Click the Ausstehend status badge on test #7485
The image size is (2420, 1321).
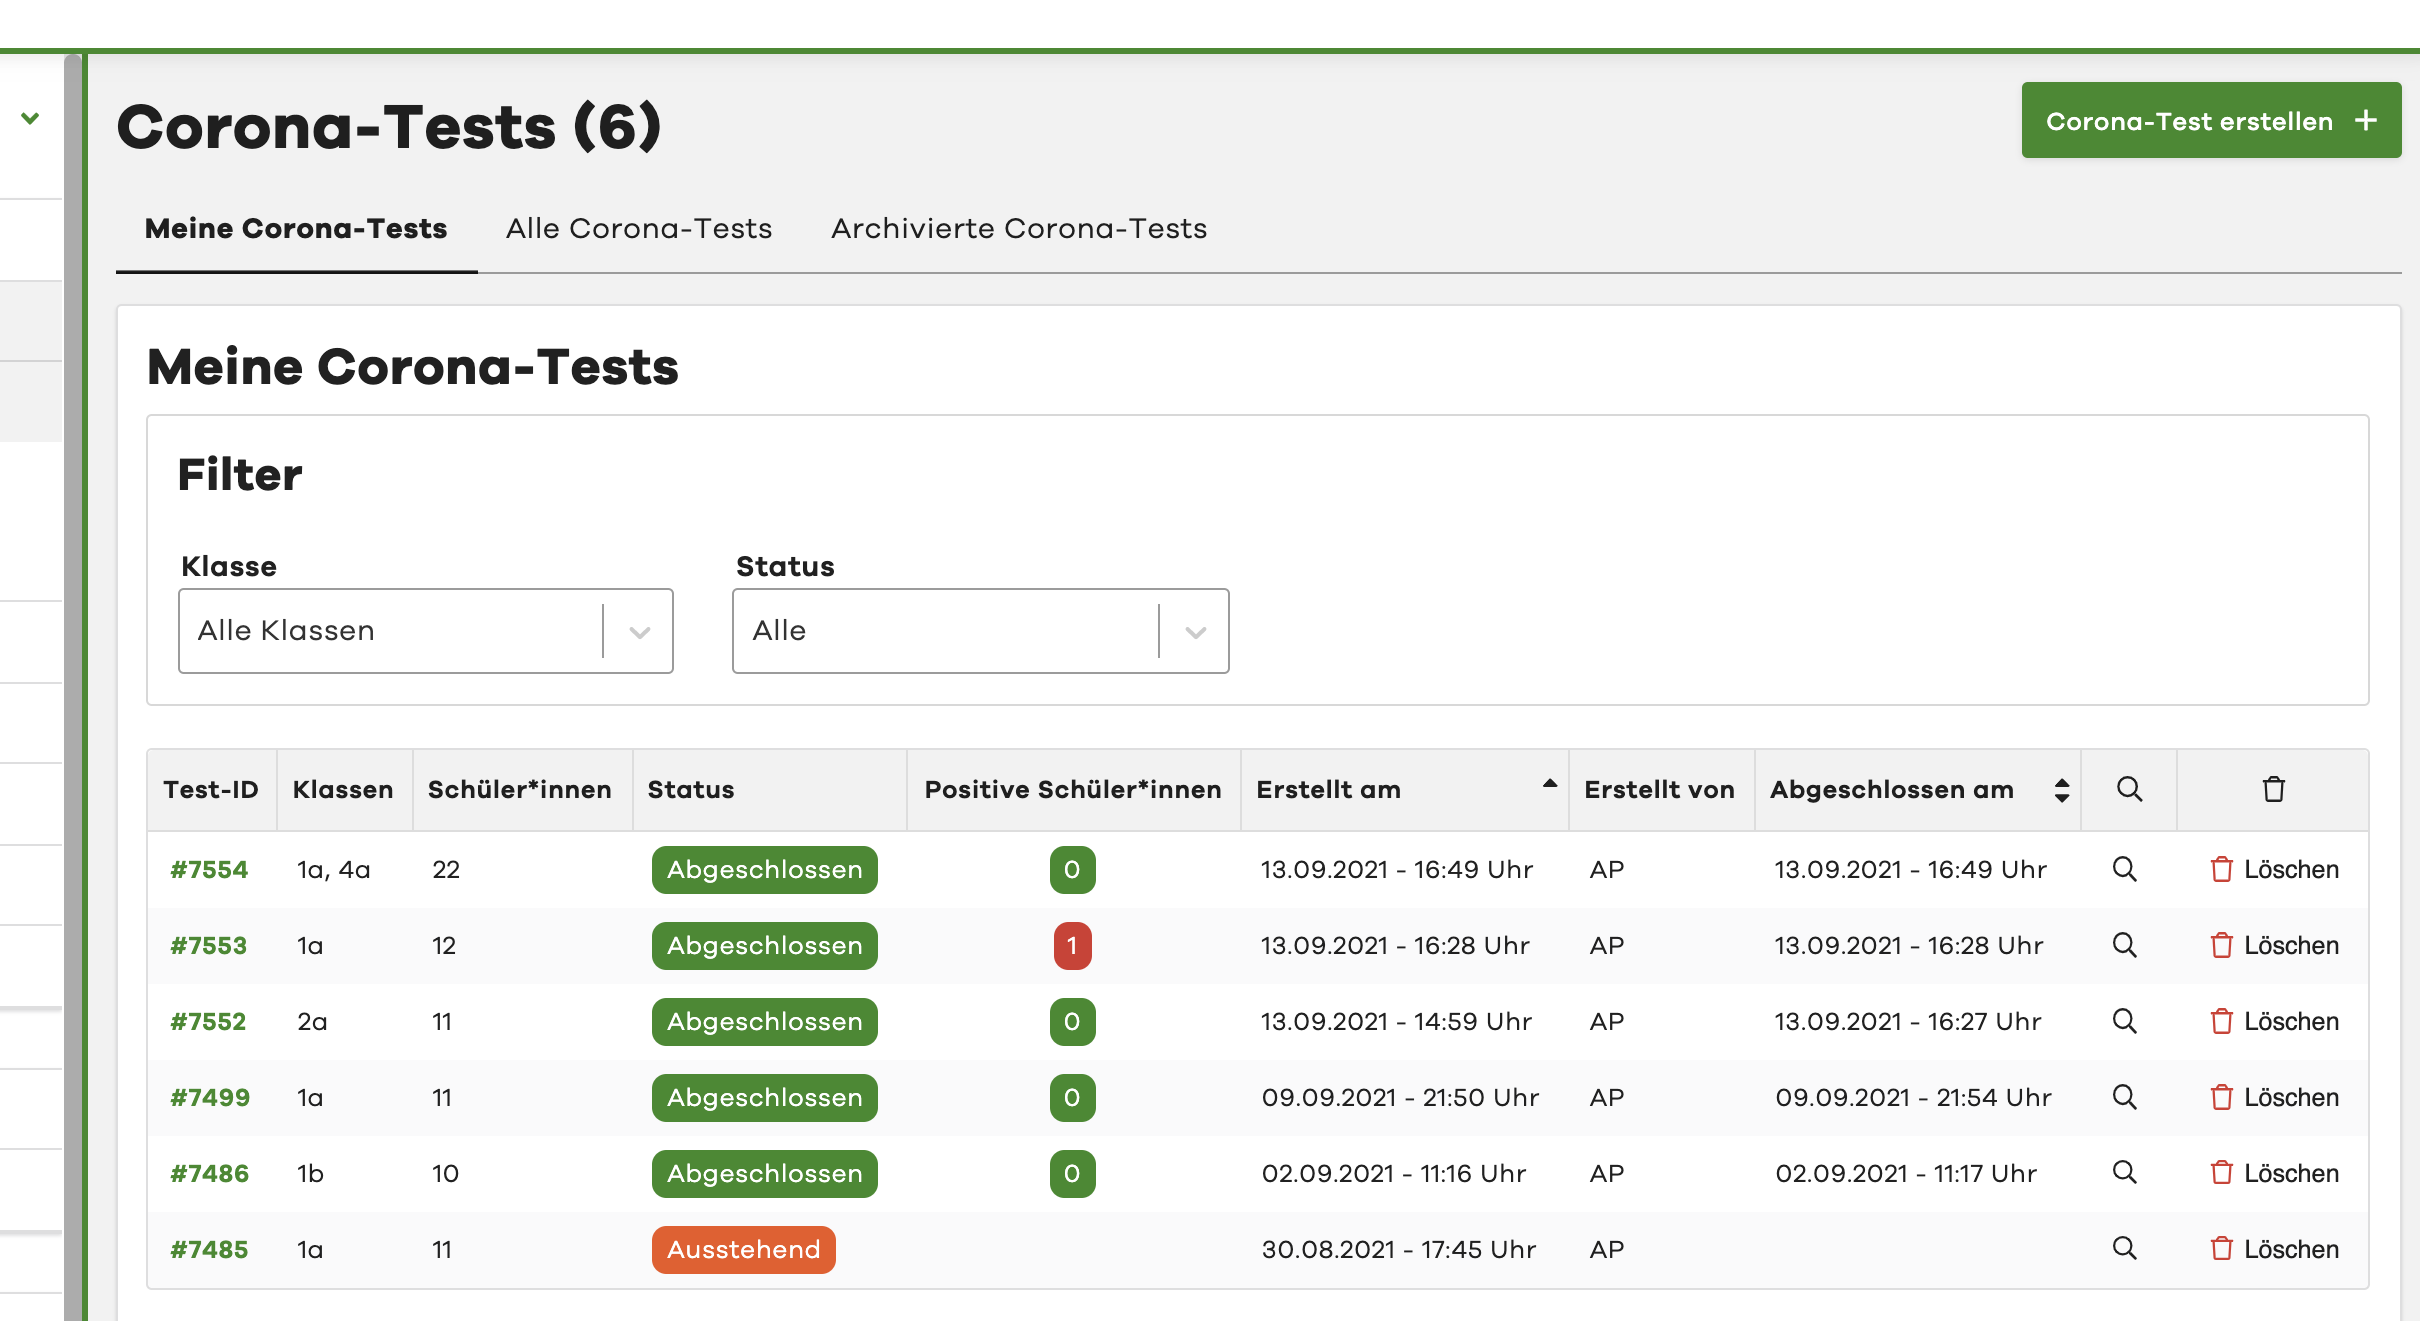(x=743, y=1249)
